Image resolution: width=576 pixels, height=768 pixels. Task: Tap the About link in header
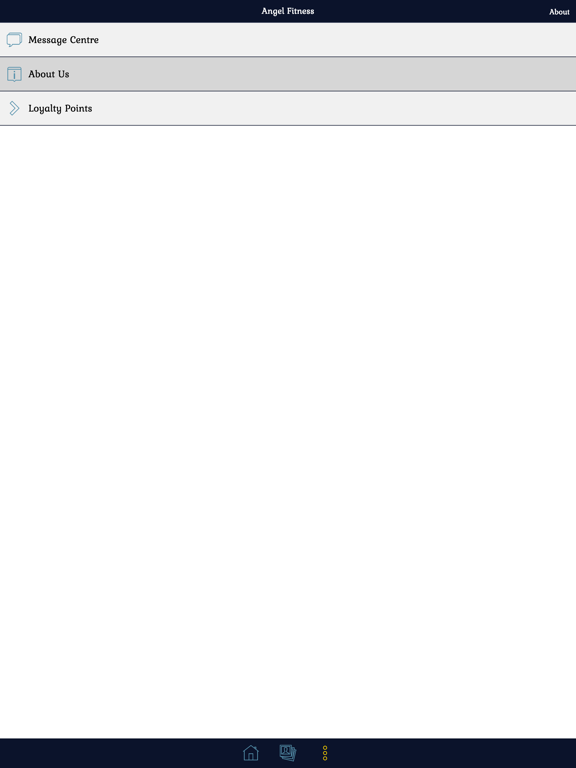[x=559, y=12]
